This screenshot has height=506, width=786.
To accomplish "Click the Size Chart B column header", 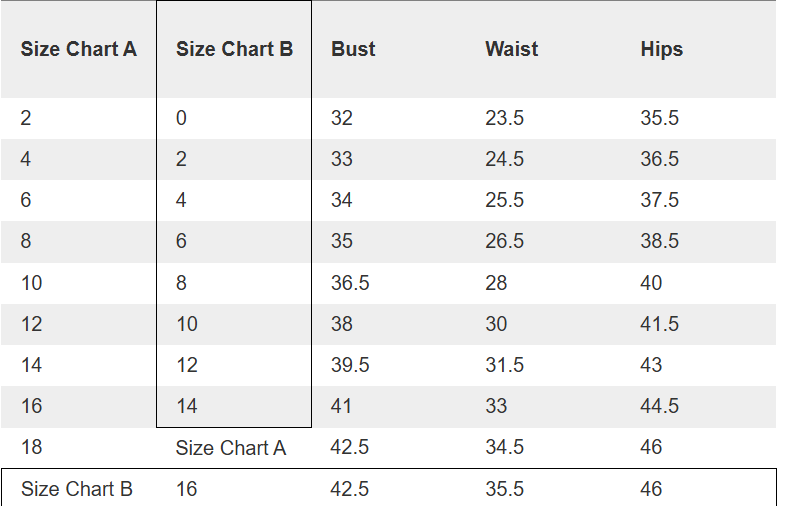I will coord(234,49).
